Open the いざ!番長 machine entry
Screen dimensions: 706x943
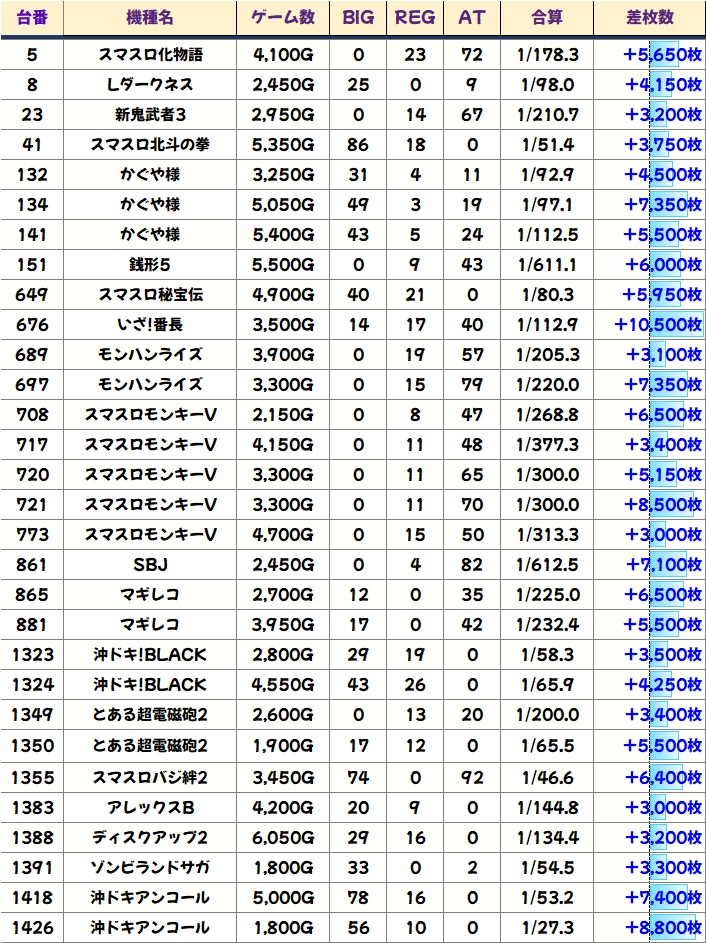pyautogui.click(x=149, y=325)
